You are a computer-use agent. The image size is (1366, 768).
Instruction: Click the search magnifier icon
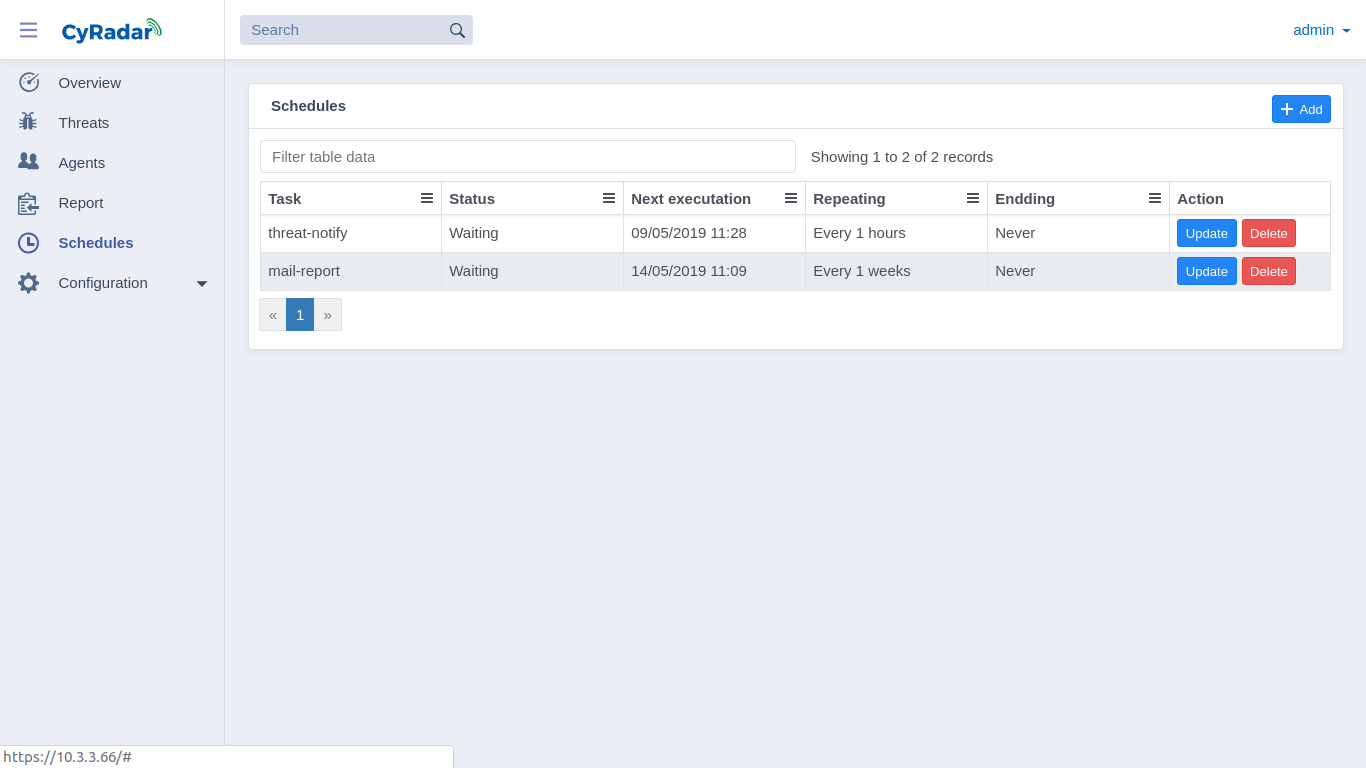[457, 30]
